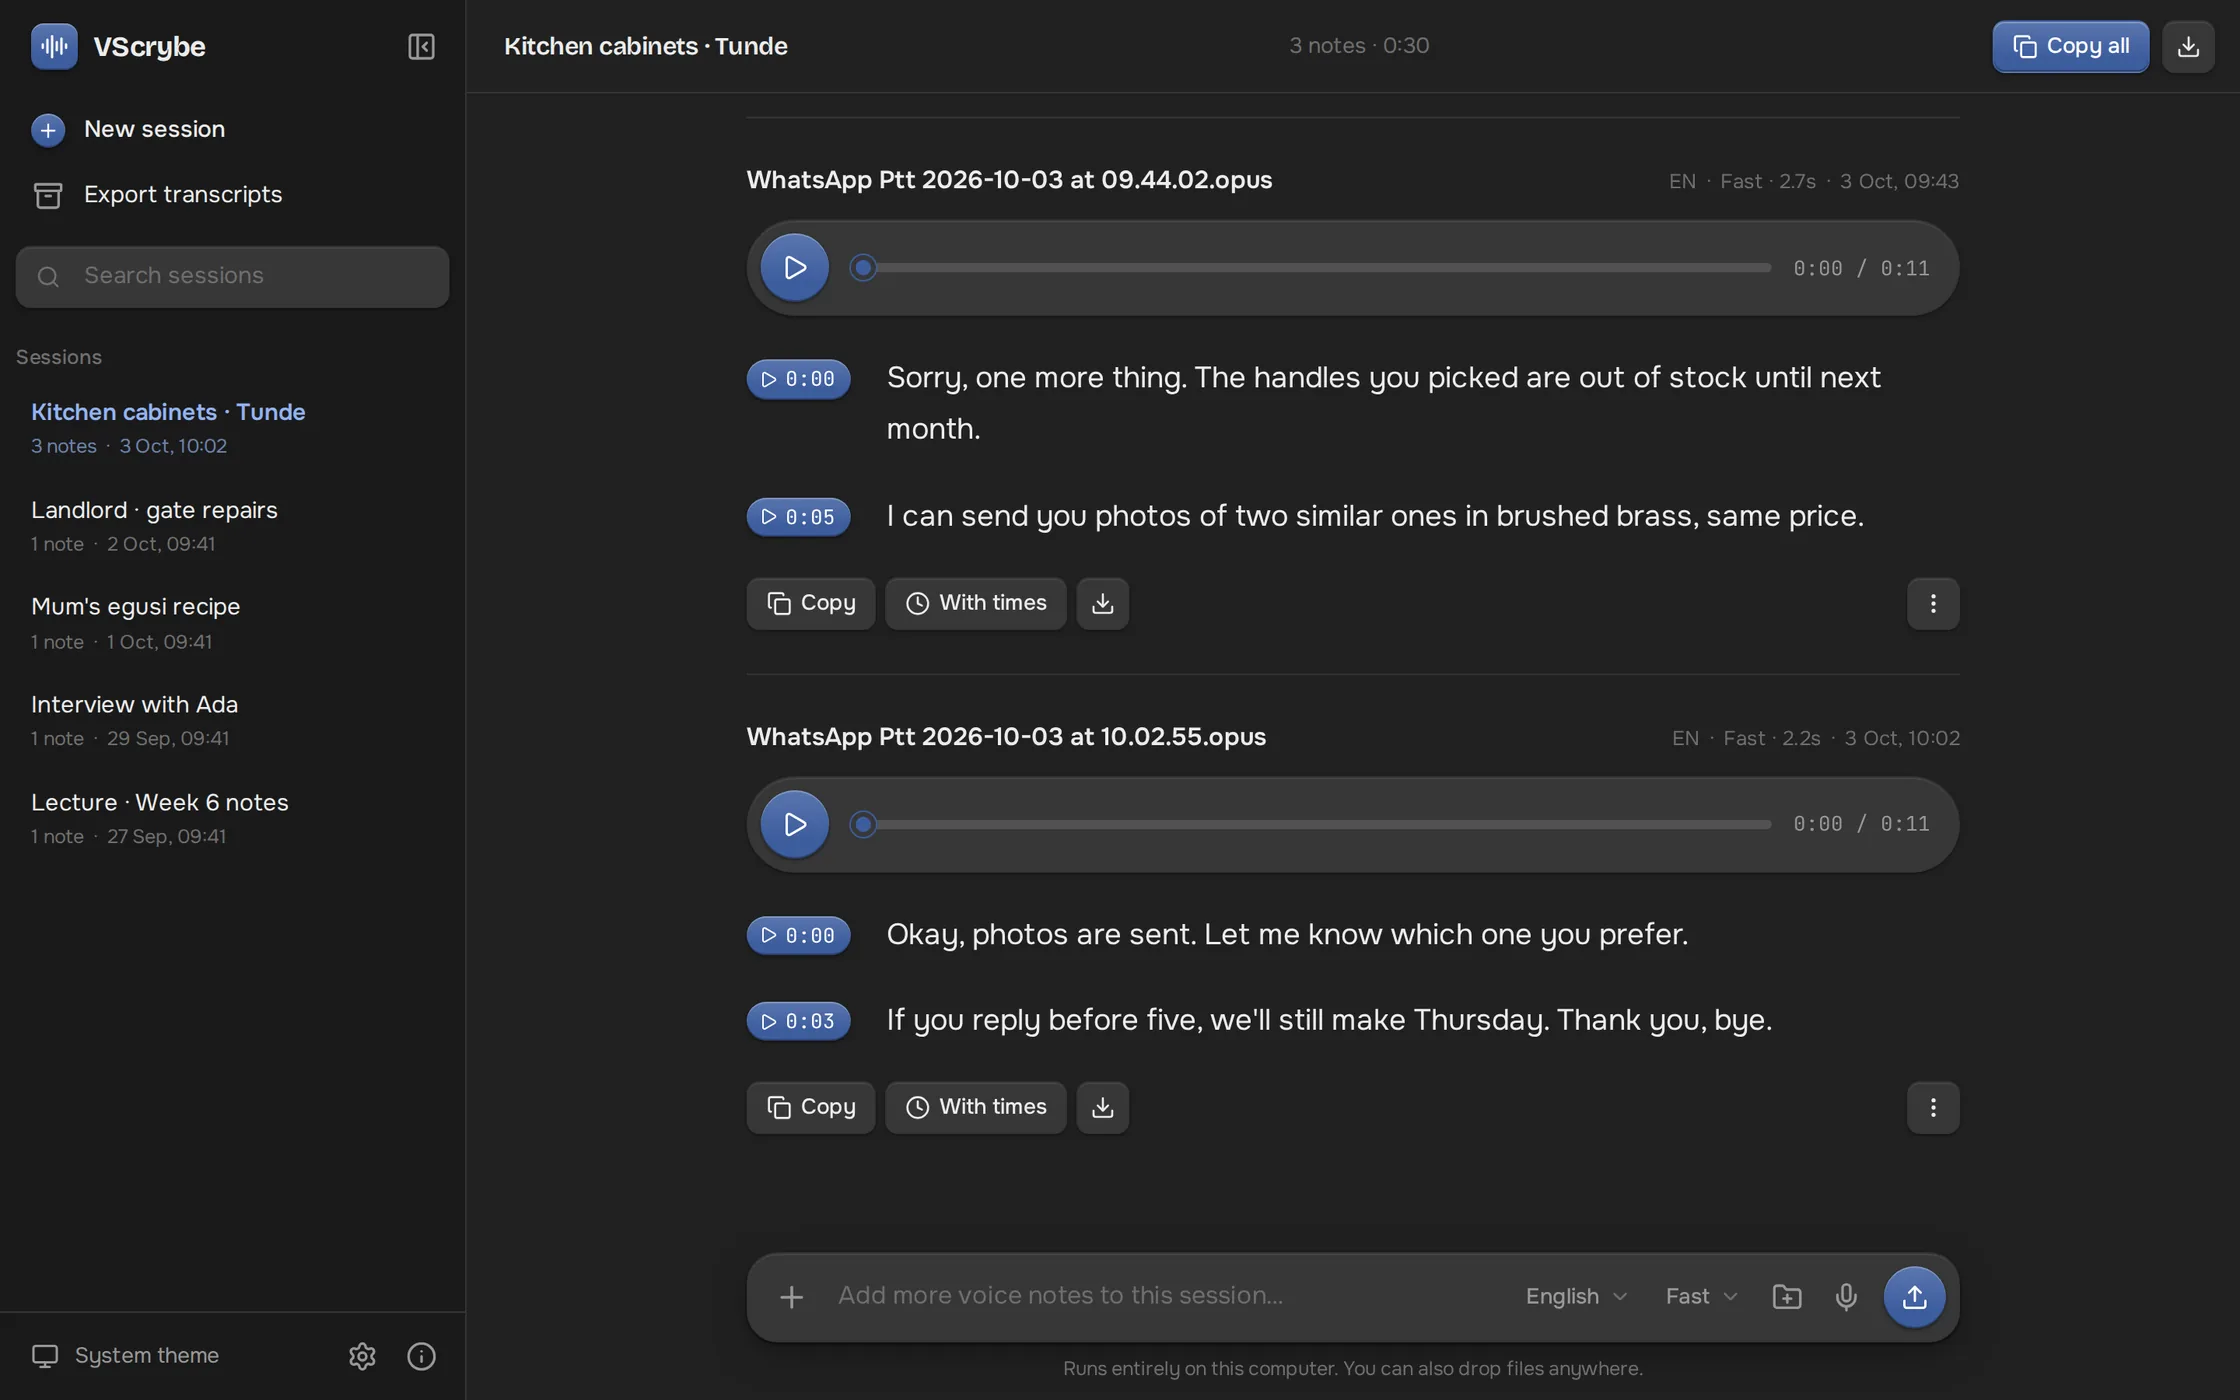Image resolution: width=2240 pixels, height=1400 pixels.
Task: Jump to 0:00 'Sorry, one more thing' segment
Action: (798, 379)
